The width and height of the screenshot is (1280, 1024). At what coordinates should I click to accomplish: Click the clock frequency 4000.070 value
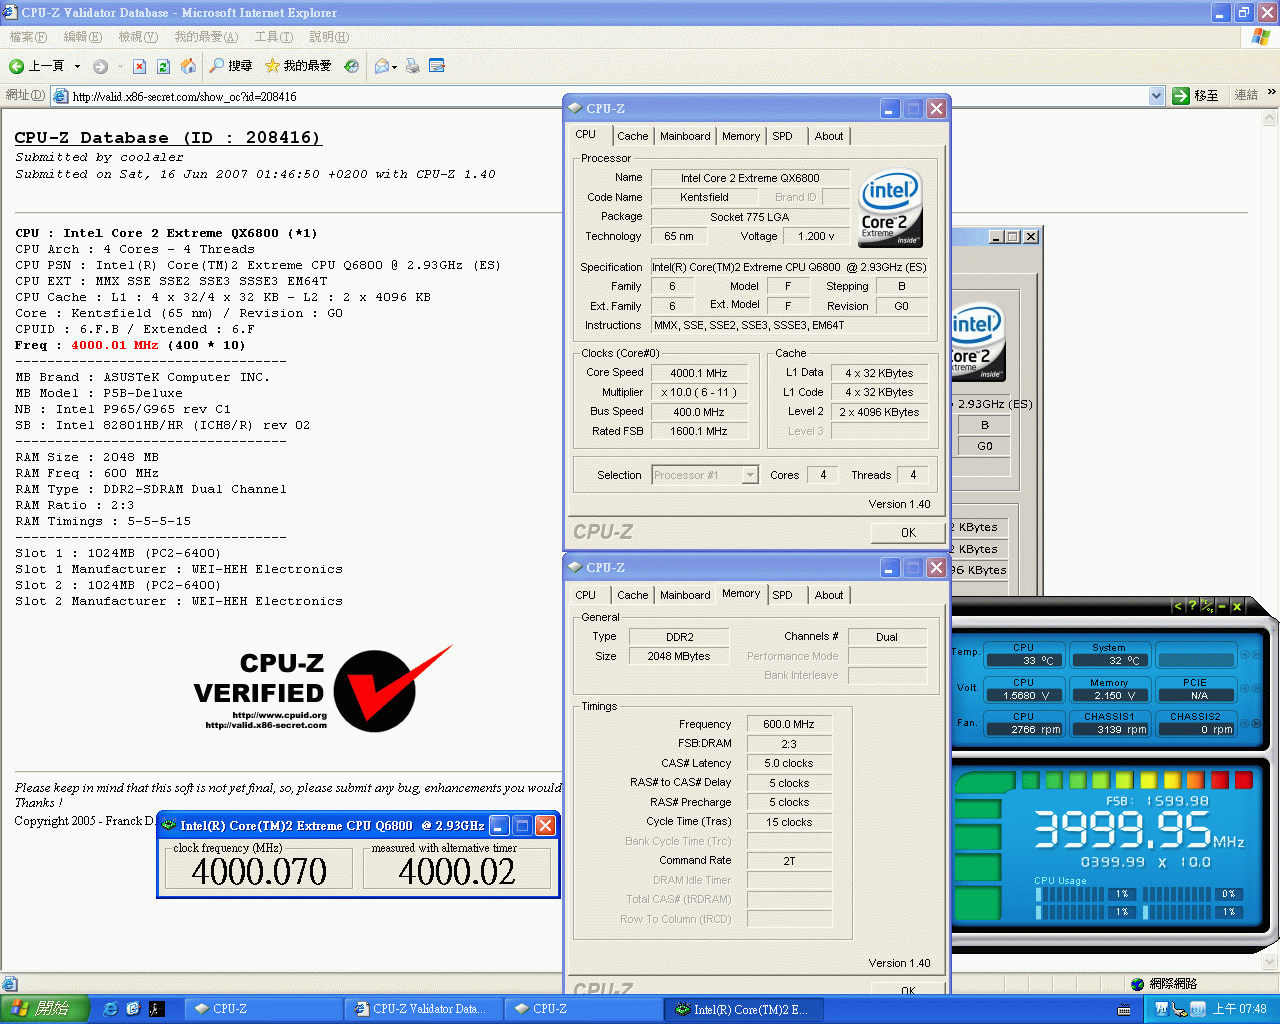pos(259,871)
